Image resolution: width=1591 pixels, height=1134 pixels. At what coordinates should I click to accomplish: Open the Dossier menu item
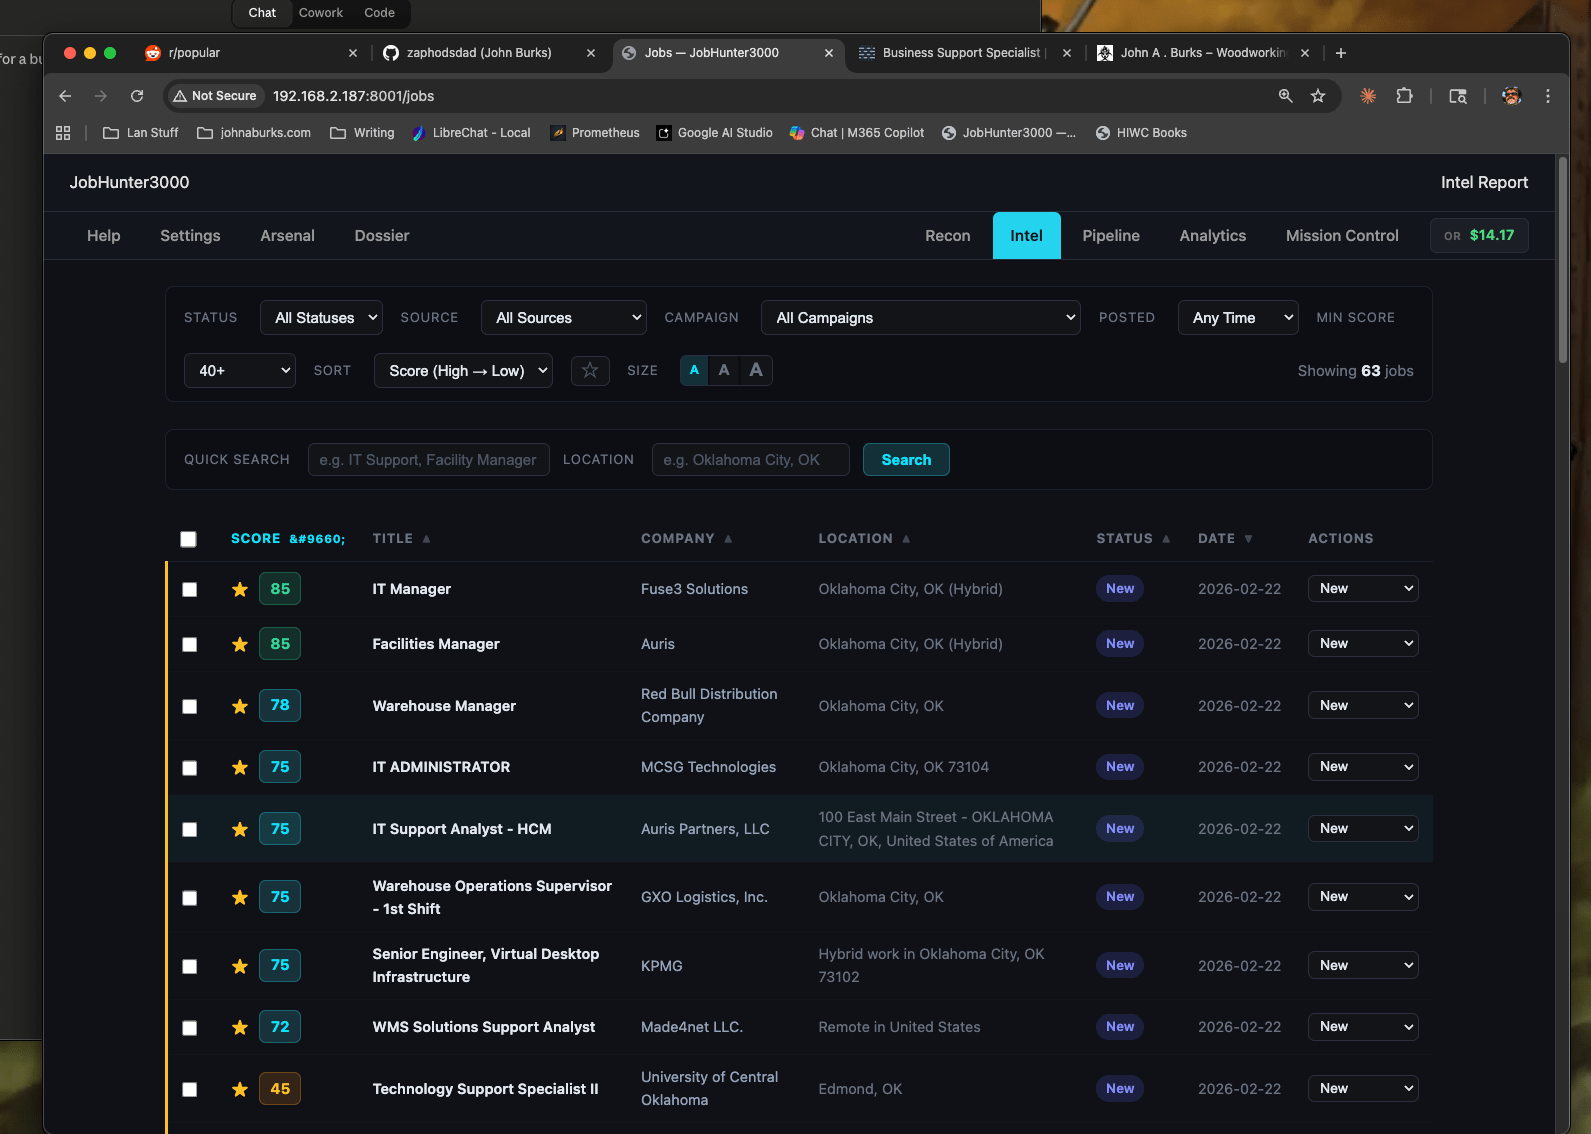tap(382, 236)
